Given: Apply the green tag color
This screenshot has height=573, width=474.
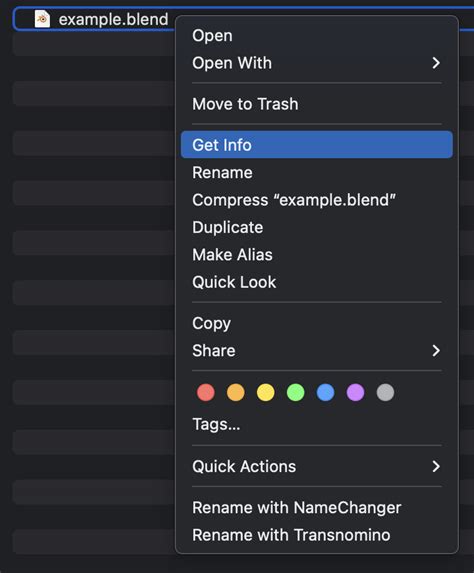Looking at the screenshot, I should tap(296, 392).
